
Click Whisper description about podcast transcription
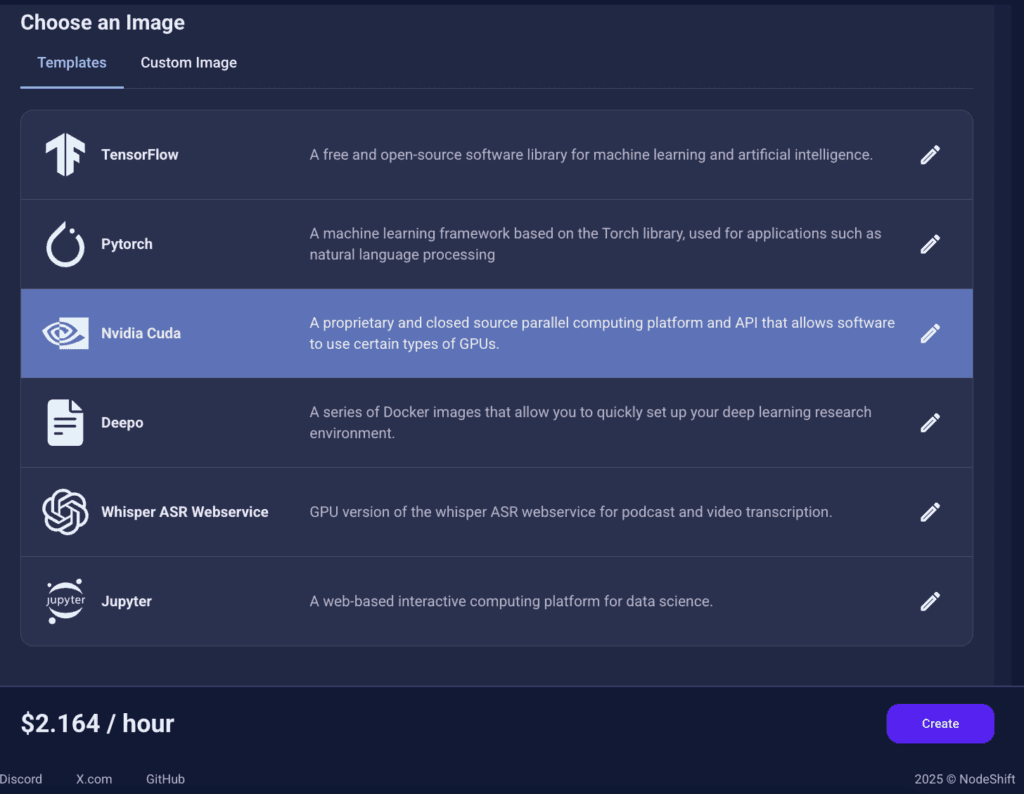coord(571,512)
